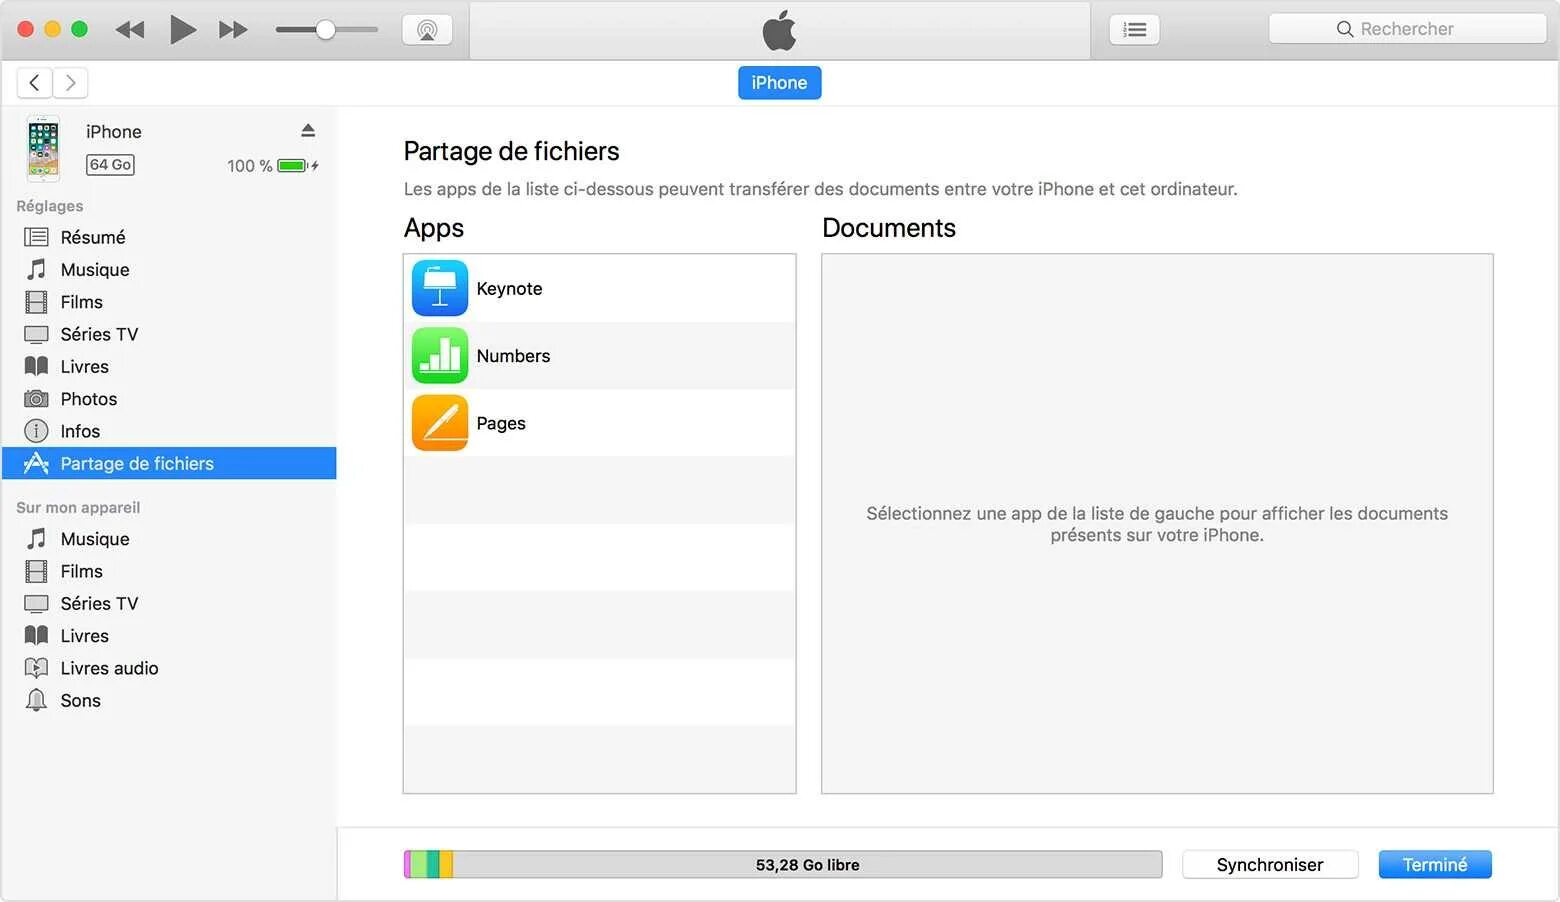The width and height of the screenshot is (1560, 902).
Task: Click the blue Terminé button
Action: click(1434, 865)
